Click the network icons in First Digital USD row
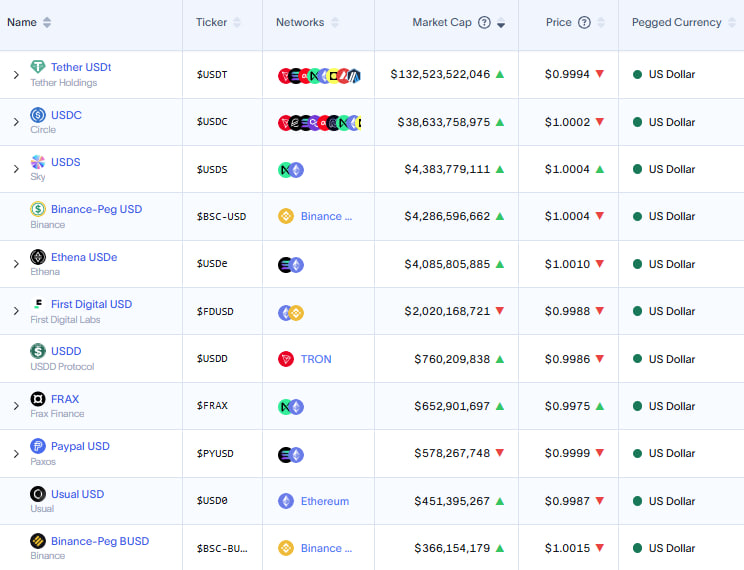This screenshot has width=744, height=570. click(x=291, y=312)
